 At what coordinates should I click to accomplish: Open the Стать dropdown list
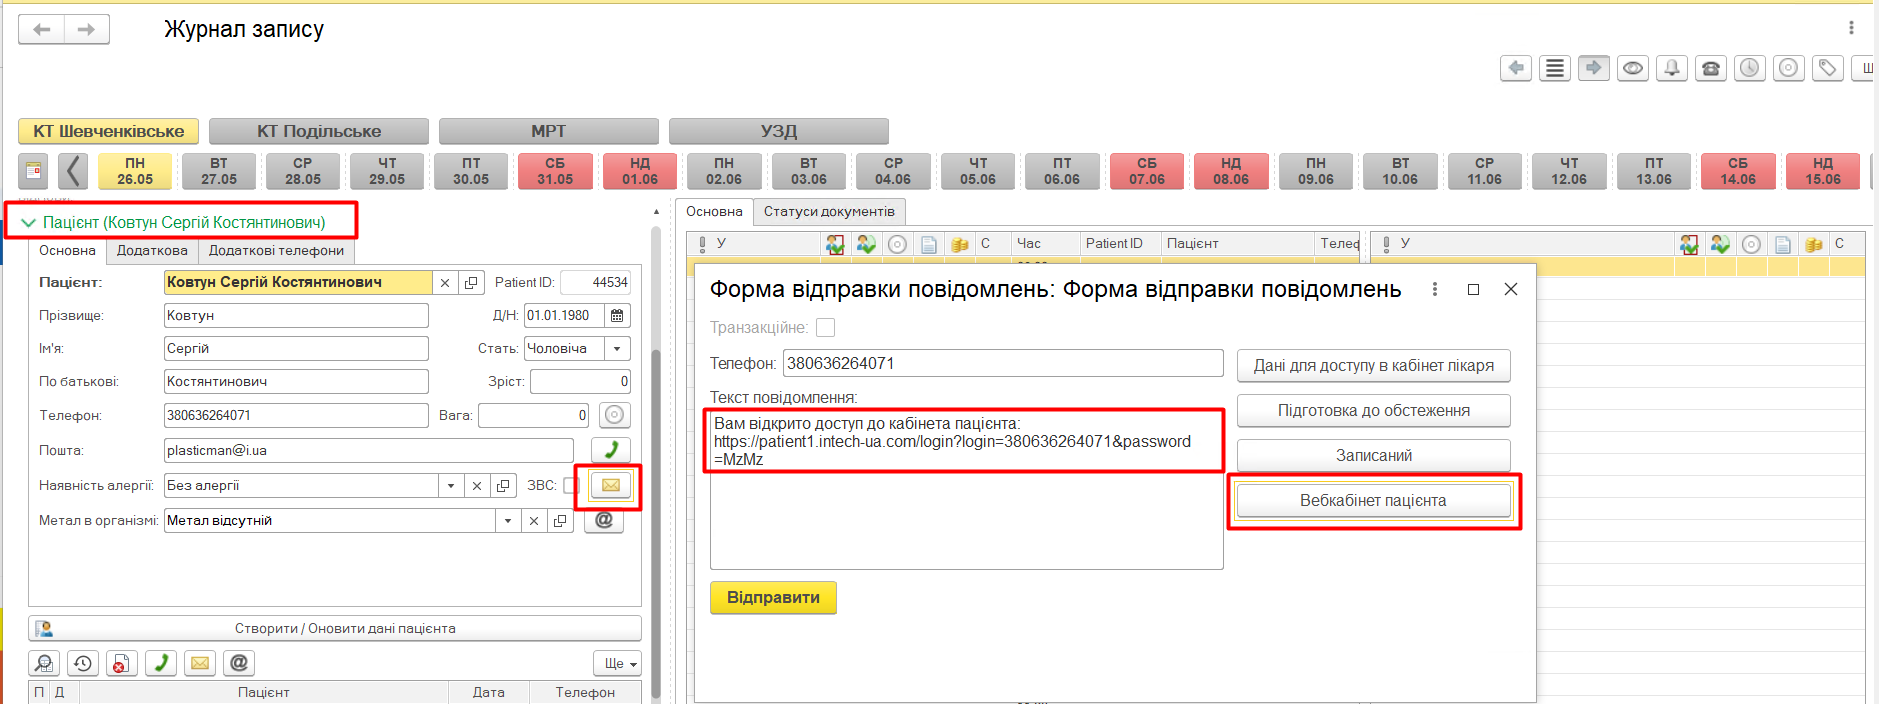[617, 348]
